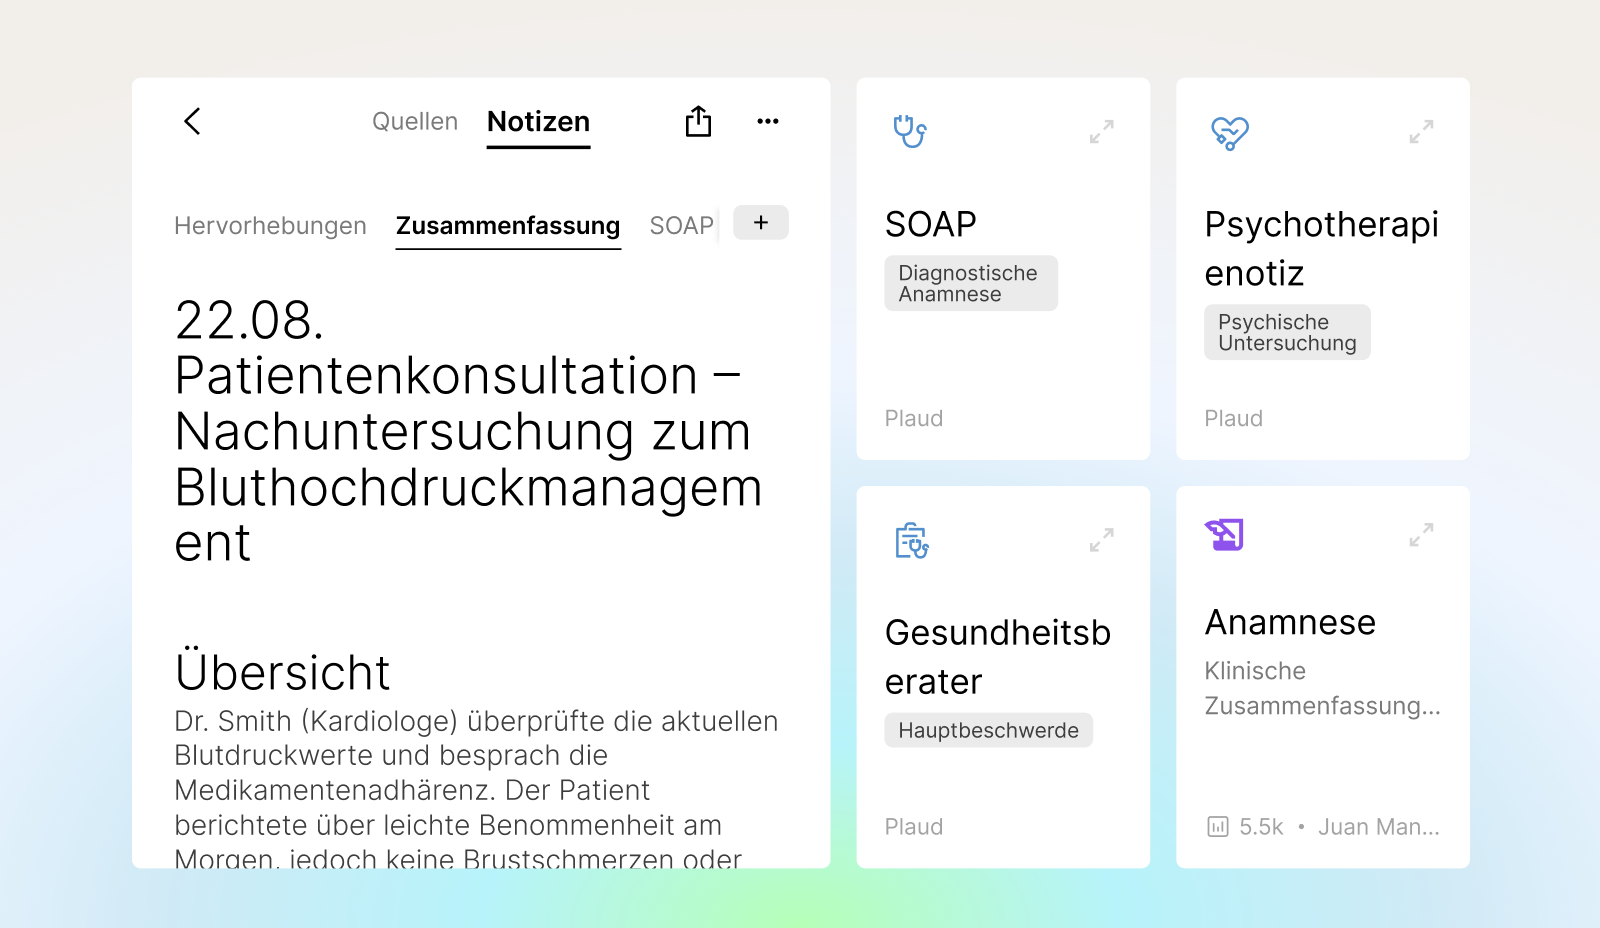Select the Notizen tab
The image size is (1600, 928).
point(538,122)
